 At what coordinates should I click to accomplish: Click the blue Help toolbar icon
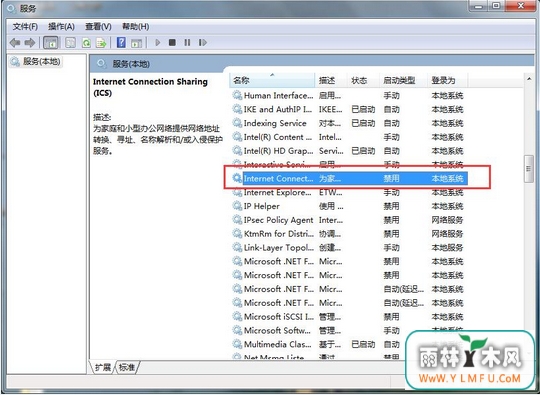121,43
